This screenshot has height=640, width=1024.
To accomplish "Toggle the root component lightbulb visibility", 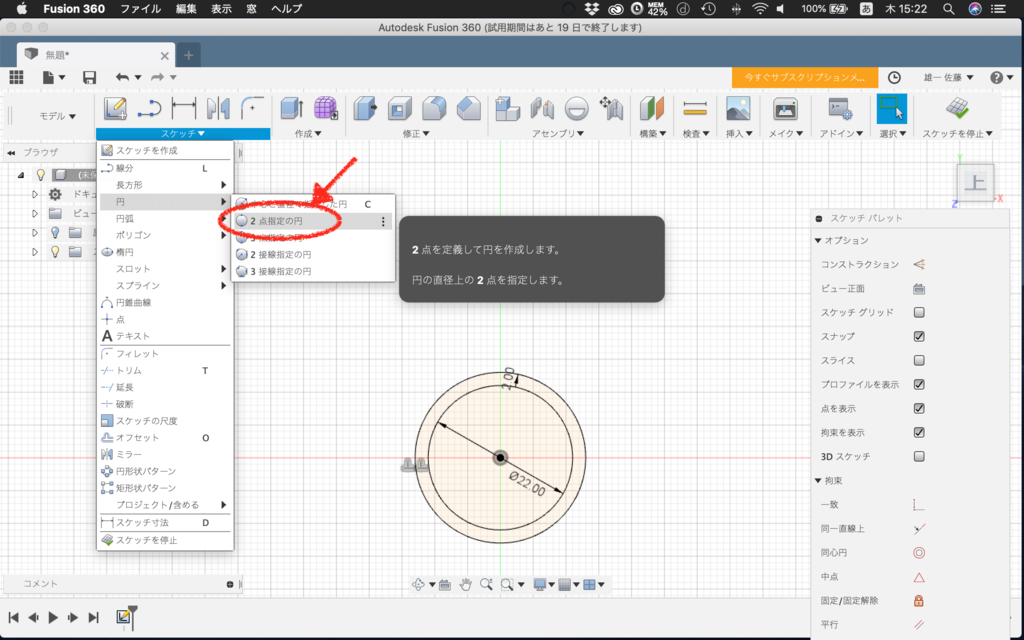I will pos(40,174).
